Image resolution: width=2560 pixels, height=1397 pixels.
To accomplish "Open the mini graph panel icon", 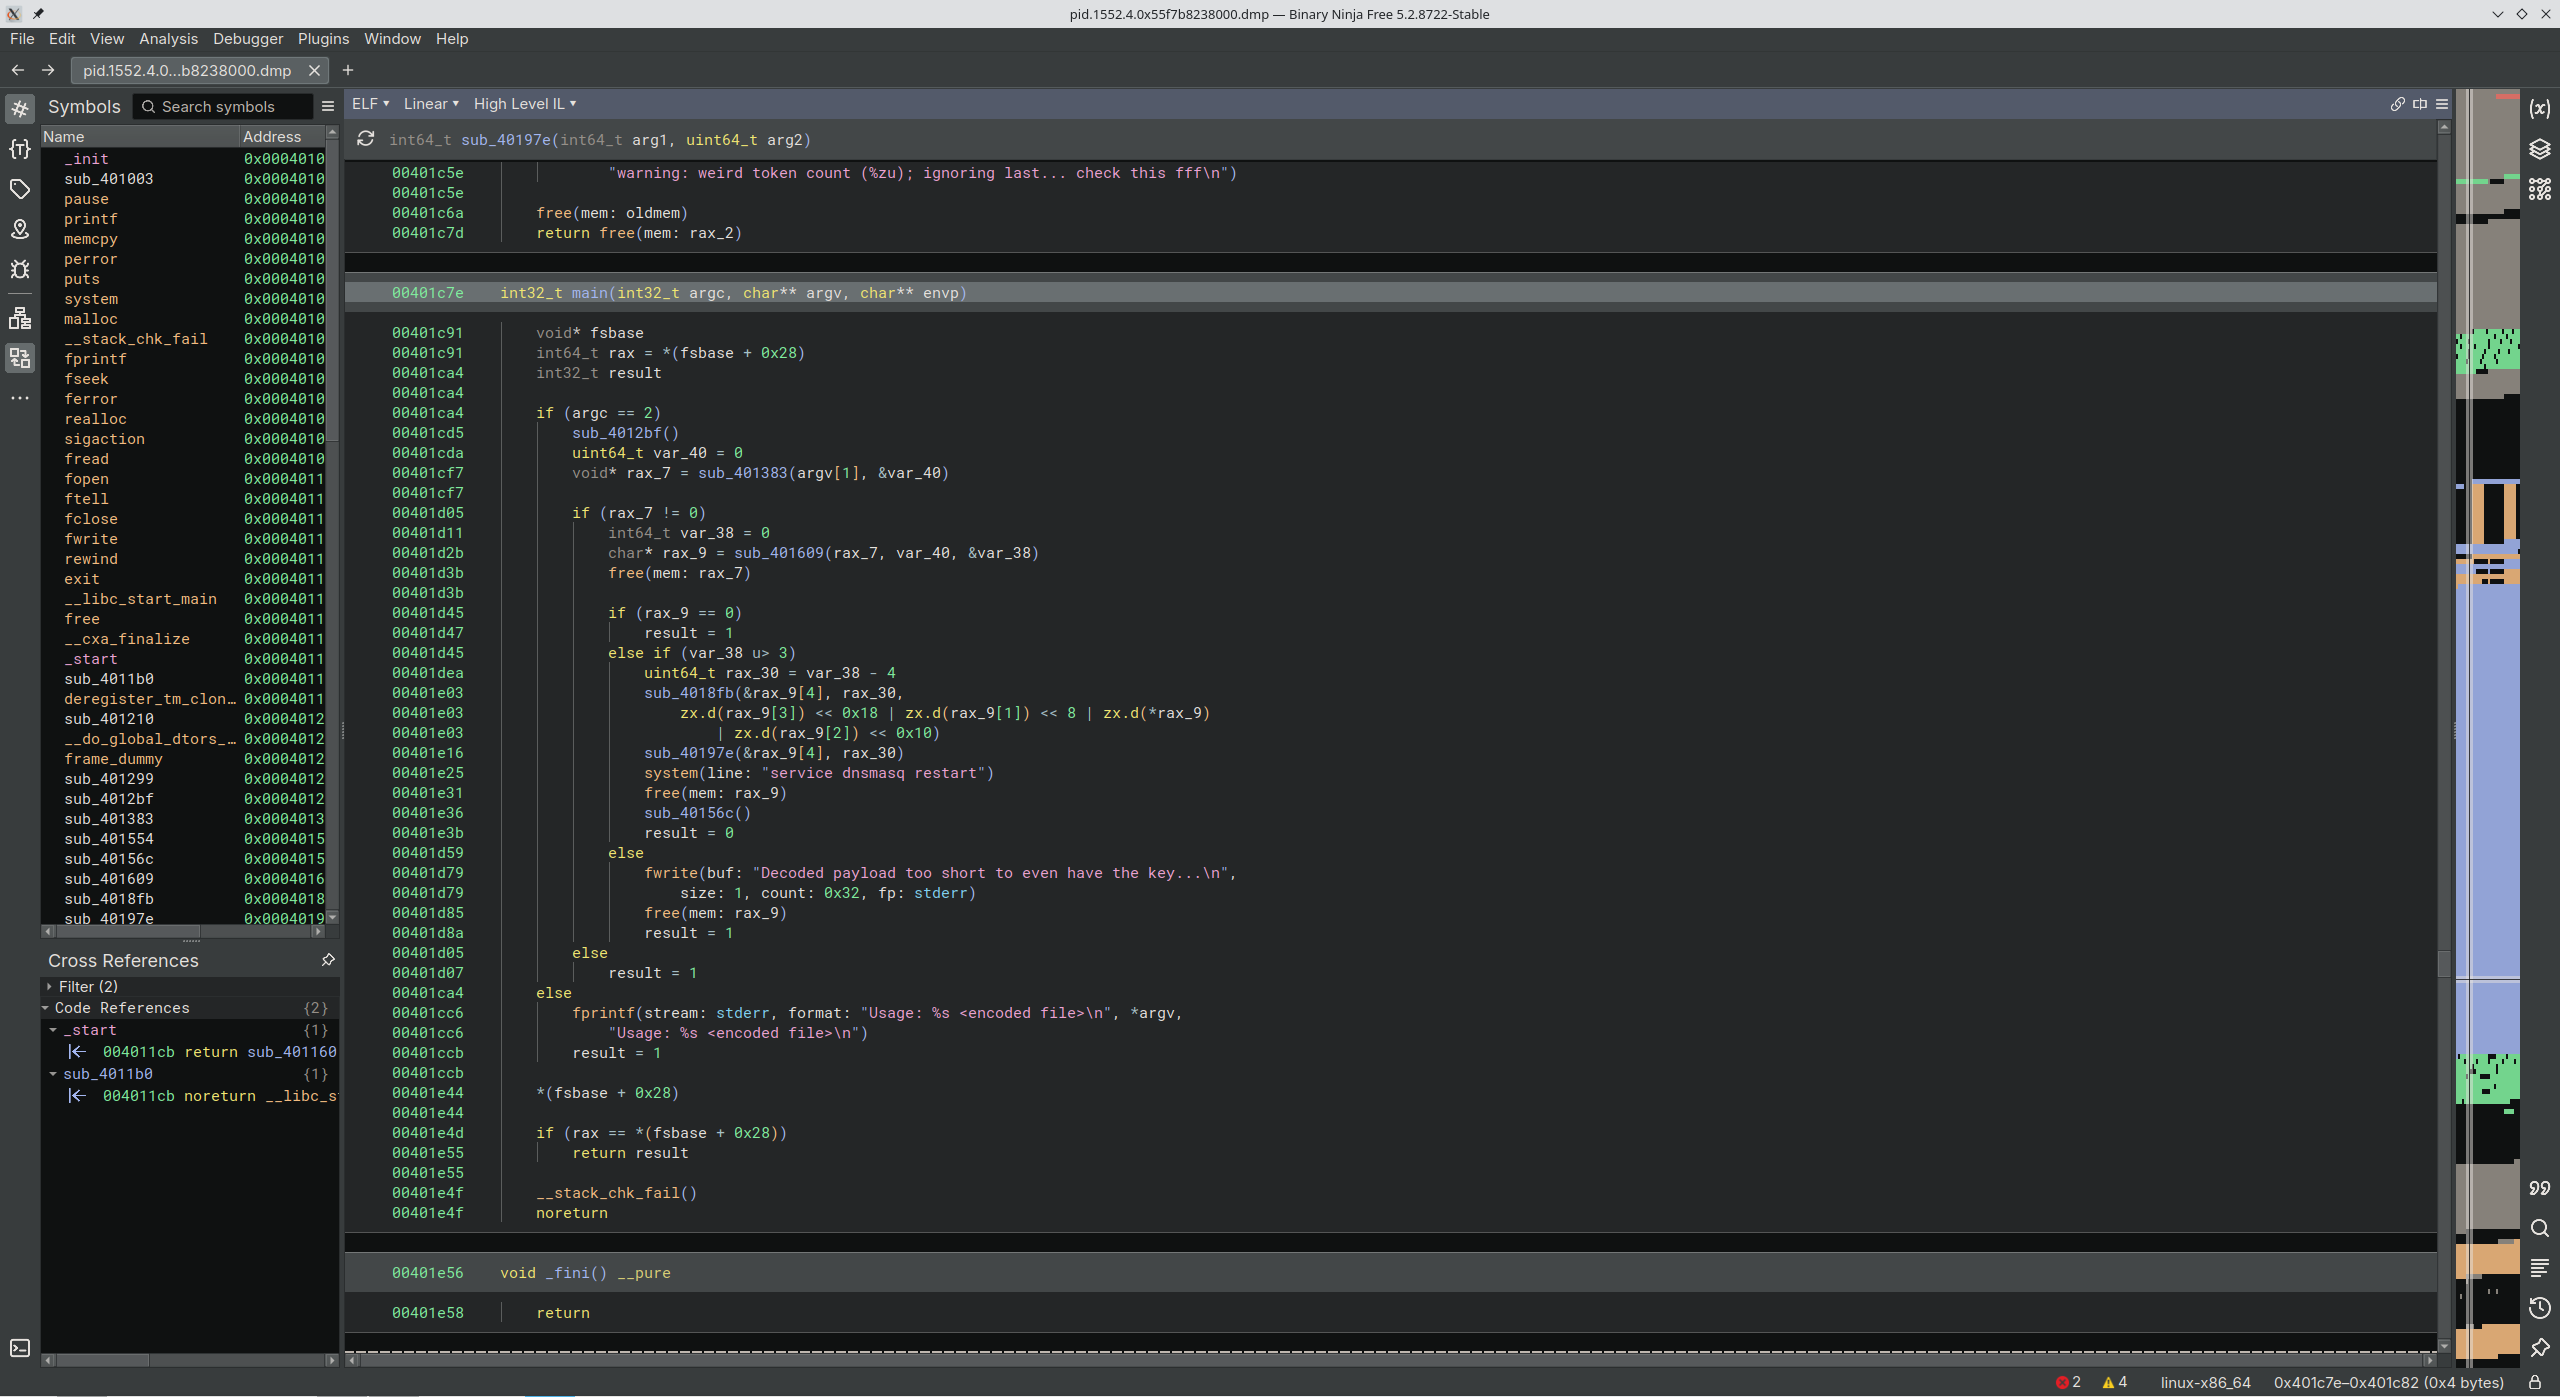I will click(x=2540, y=189).
